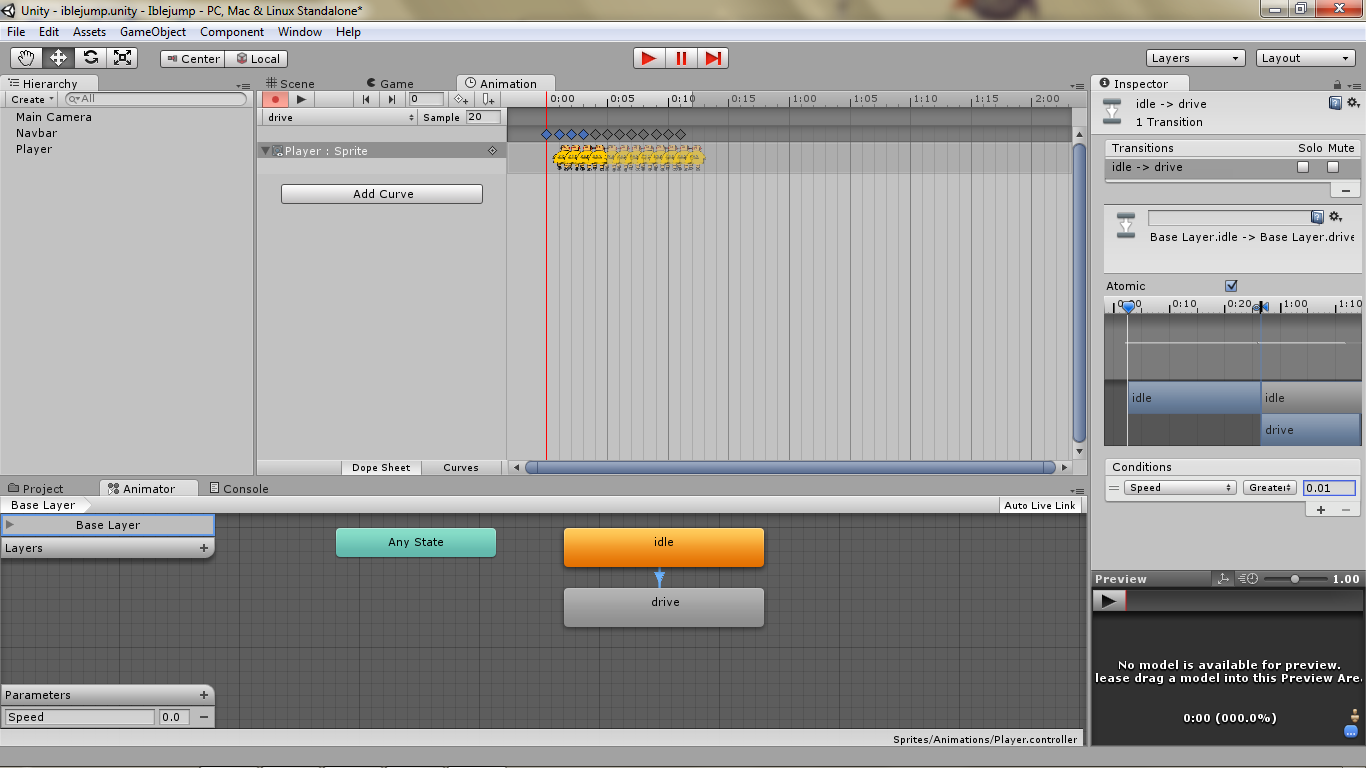Viewport: 1366px width, 768px height.
Task: Open the Greater comparison dropdown
Action: pyautogui.click(x=1270, y=488)
